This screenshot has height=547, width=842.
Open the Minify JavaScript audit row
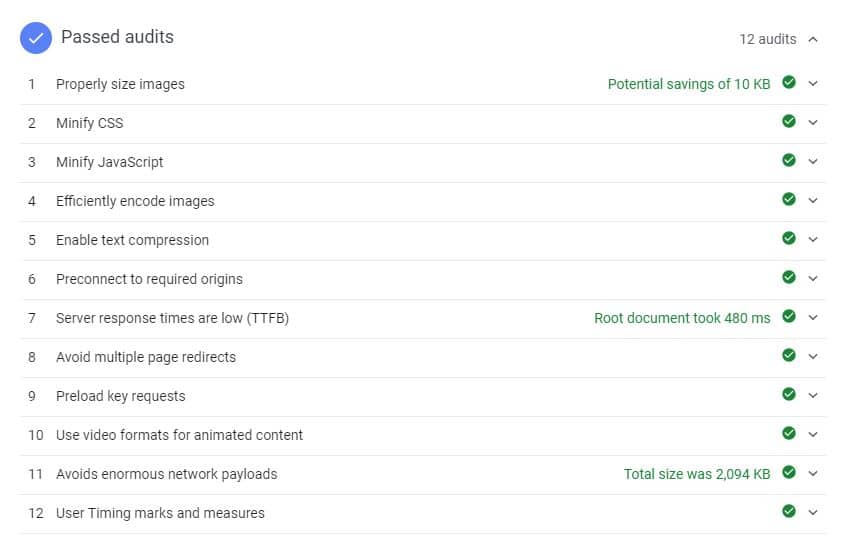click(x=423, y=163)
